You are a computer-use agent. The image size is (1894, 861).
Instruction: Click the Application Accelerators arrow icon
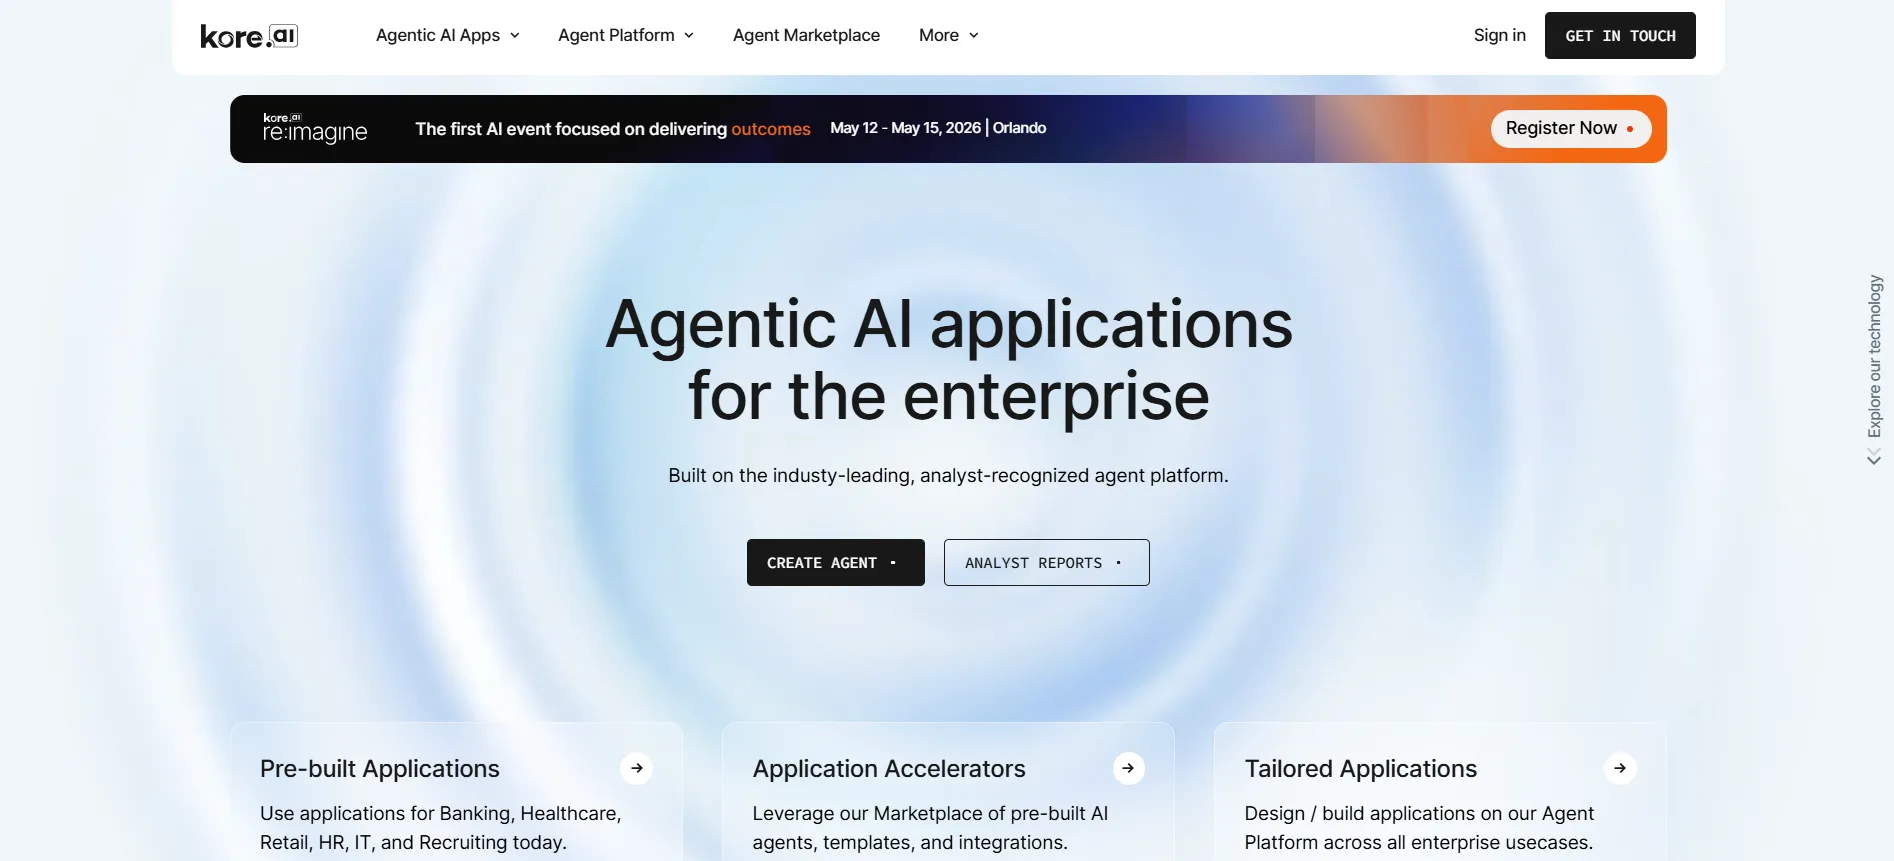[x=1128, y=768]
